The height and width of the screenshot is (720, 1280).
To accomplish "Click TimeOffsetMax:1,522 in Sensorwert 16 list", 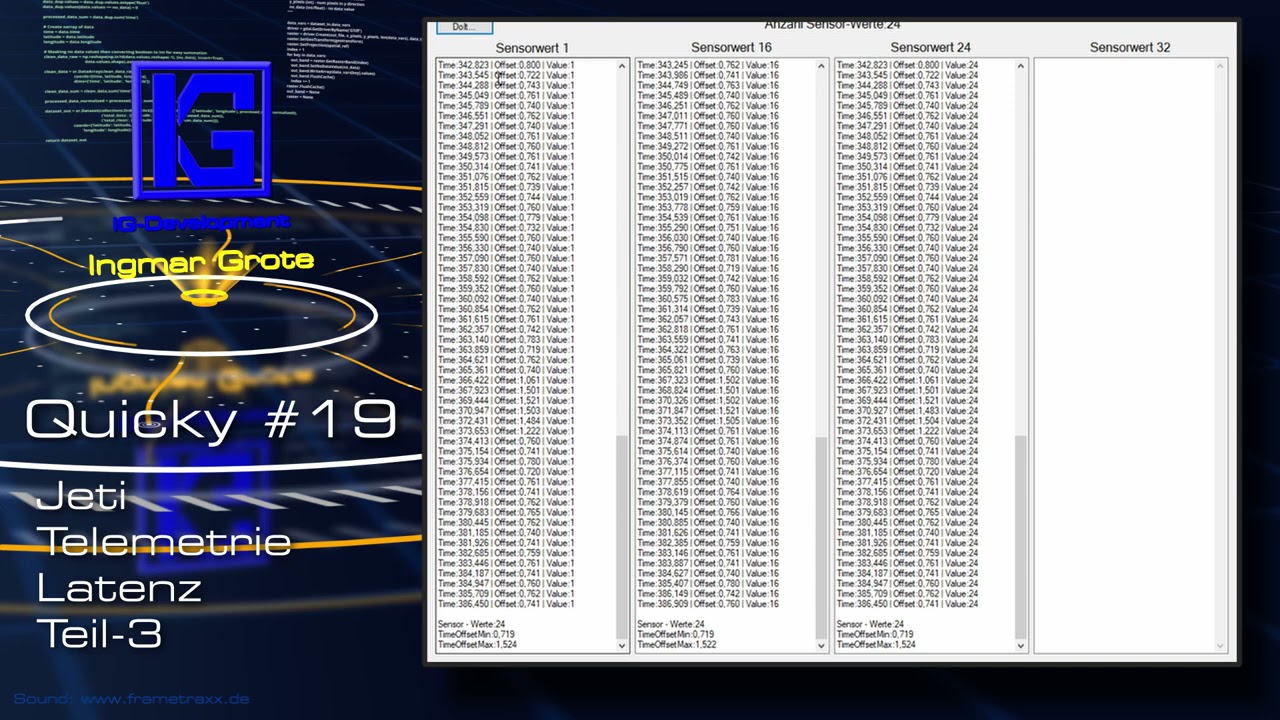I will pos(677,645).
